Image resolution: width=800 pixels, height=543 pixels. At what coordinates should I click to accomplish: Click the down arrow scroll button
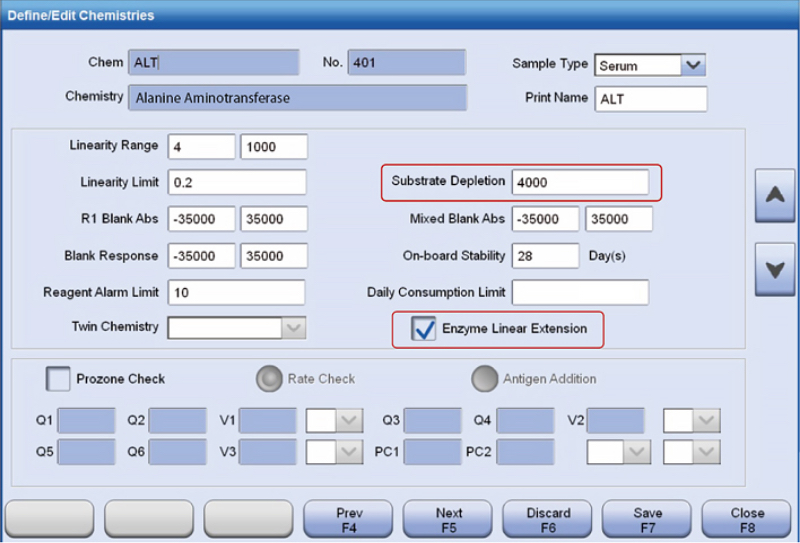pyautogui.click(x=773, y=269)
